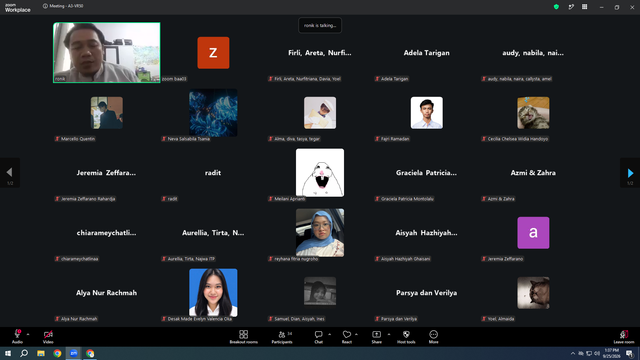
Task: Click the 'Firli, Areta, Nurfi...' participant name
Action: (320, 53)
